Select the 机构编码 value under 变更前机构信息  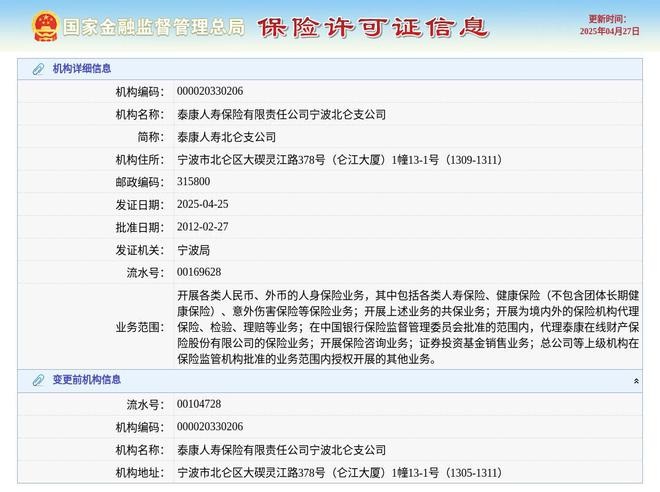(x=210, y=427)
